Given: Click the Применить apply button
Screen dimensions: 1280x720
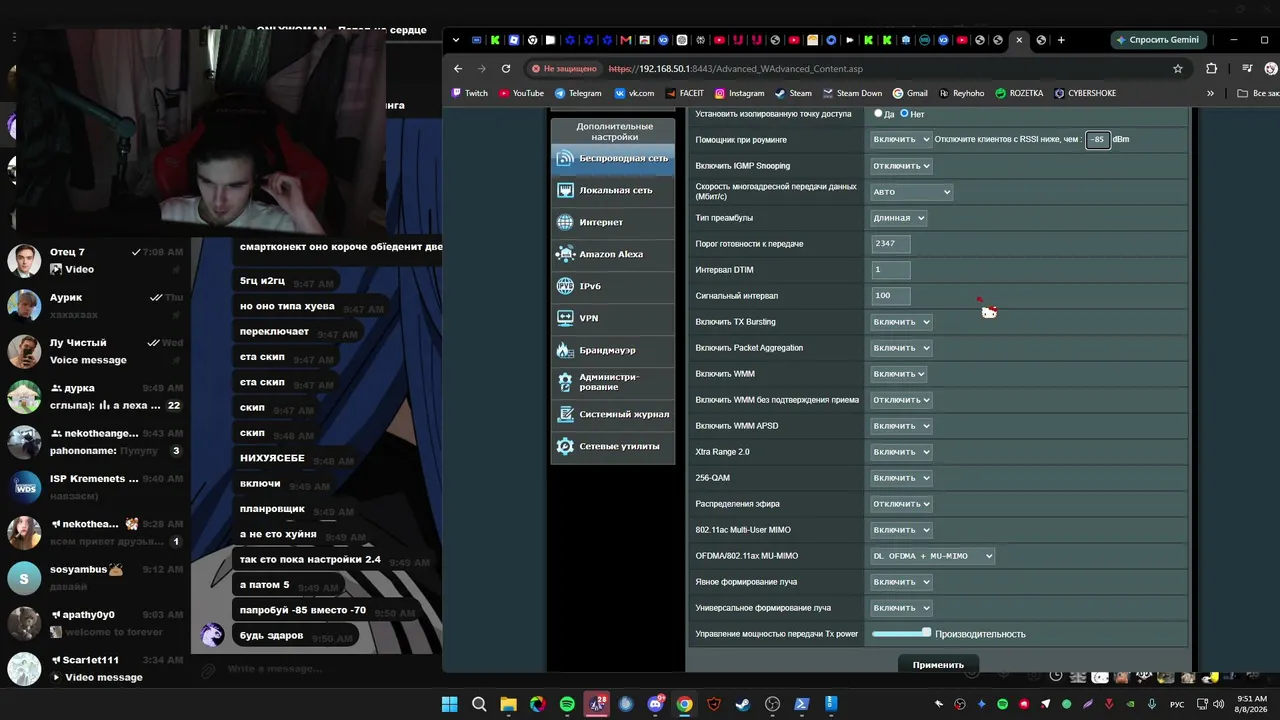Looking at the screenshot, I should (x=938, y=665).
